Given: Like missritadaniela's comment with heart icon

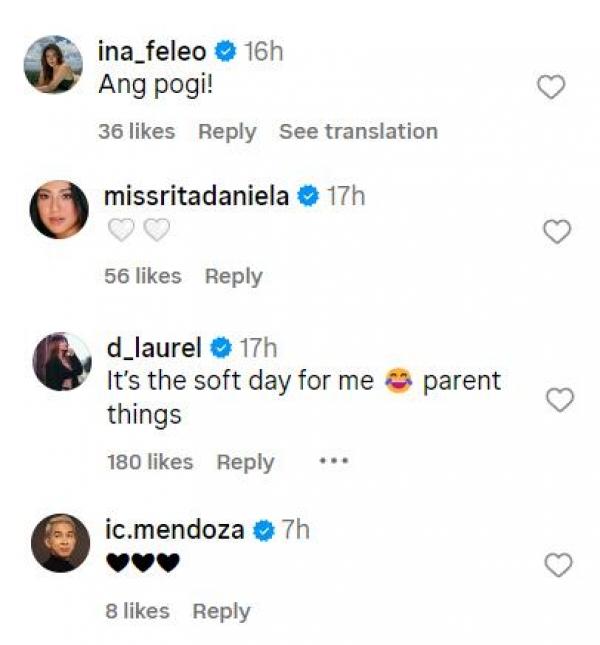Looking at the screenshot, I should point(556,232).
